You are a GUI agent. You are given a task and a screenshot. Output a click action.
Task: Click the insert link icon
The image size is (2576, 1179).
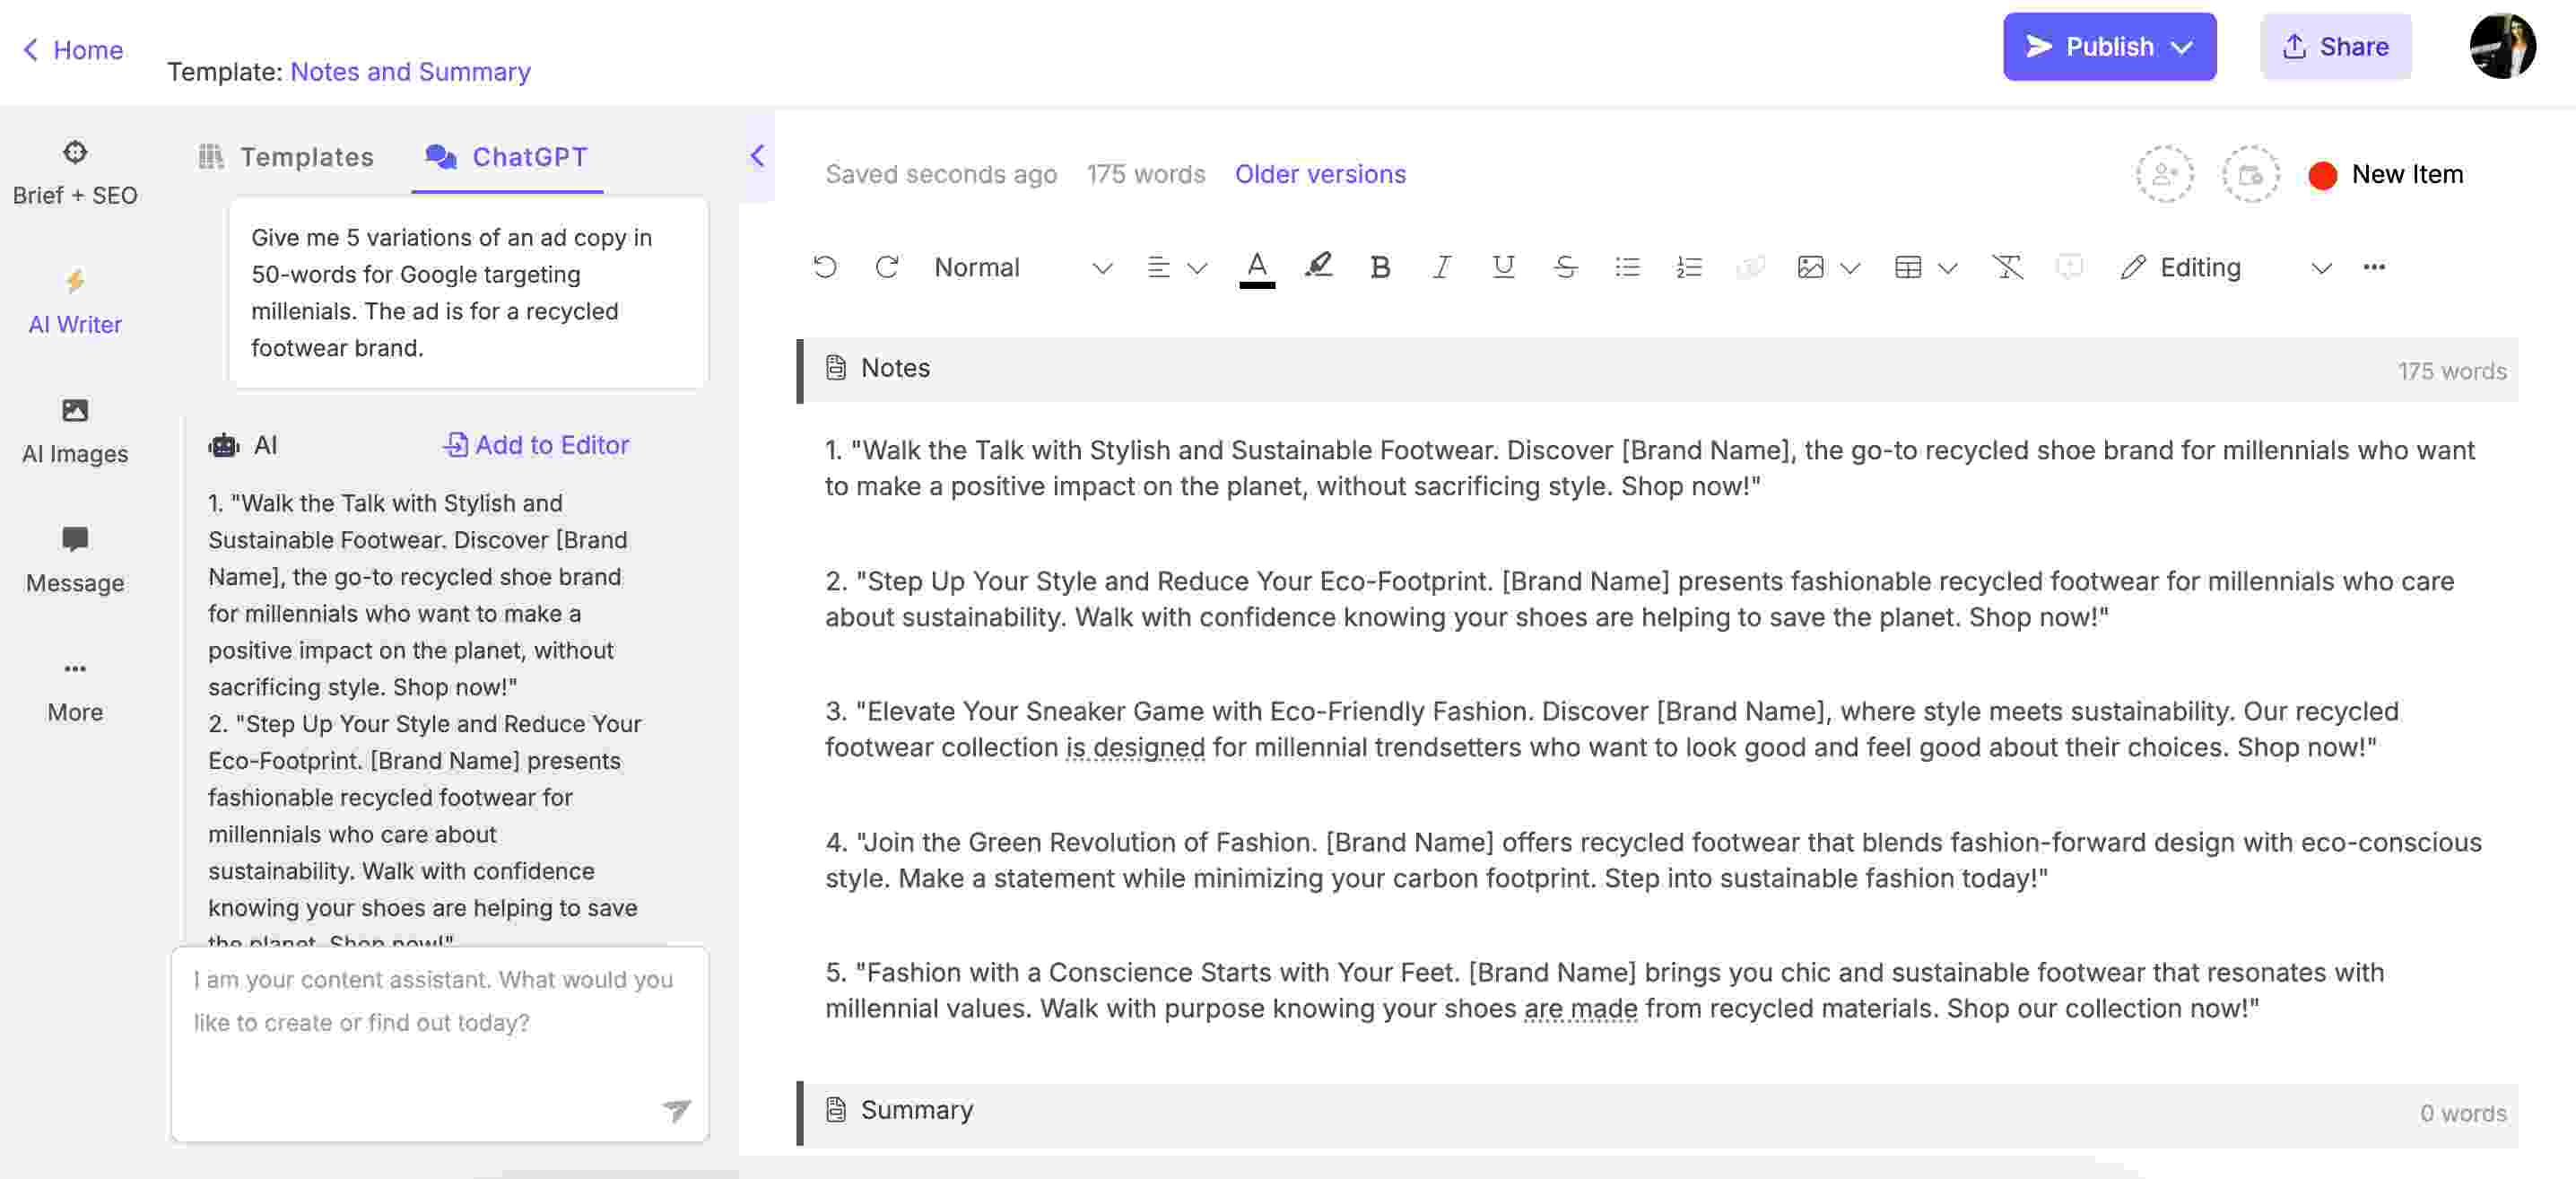1749,267
